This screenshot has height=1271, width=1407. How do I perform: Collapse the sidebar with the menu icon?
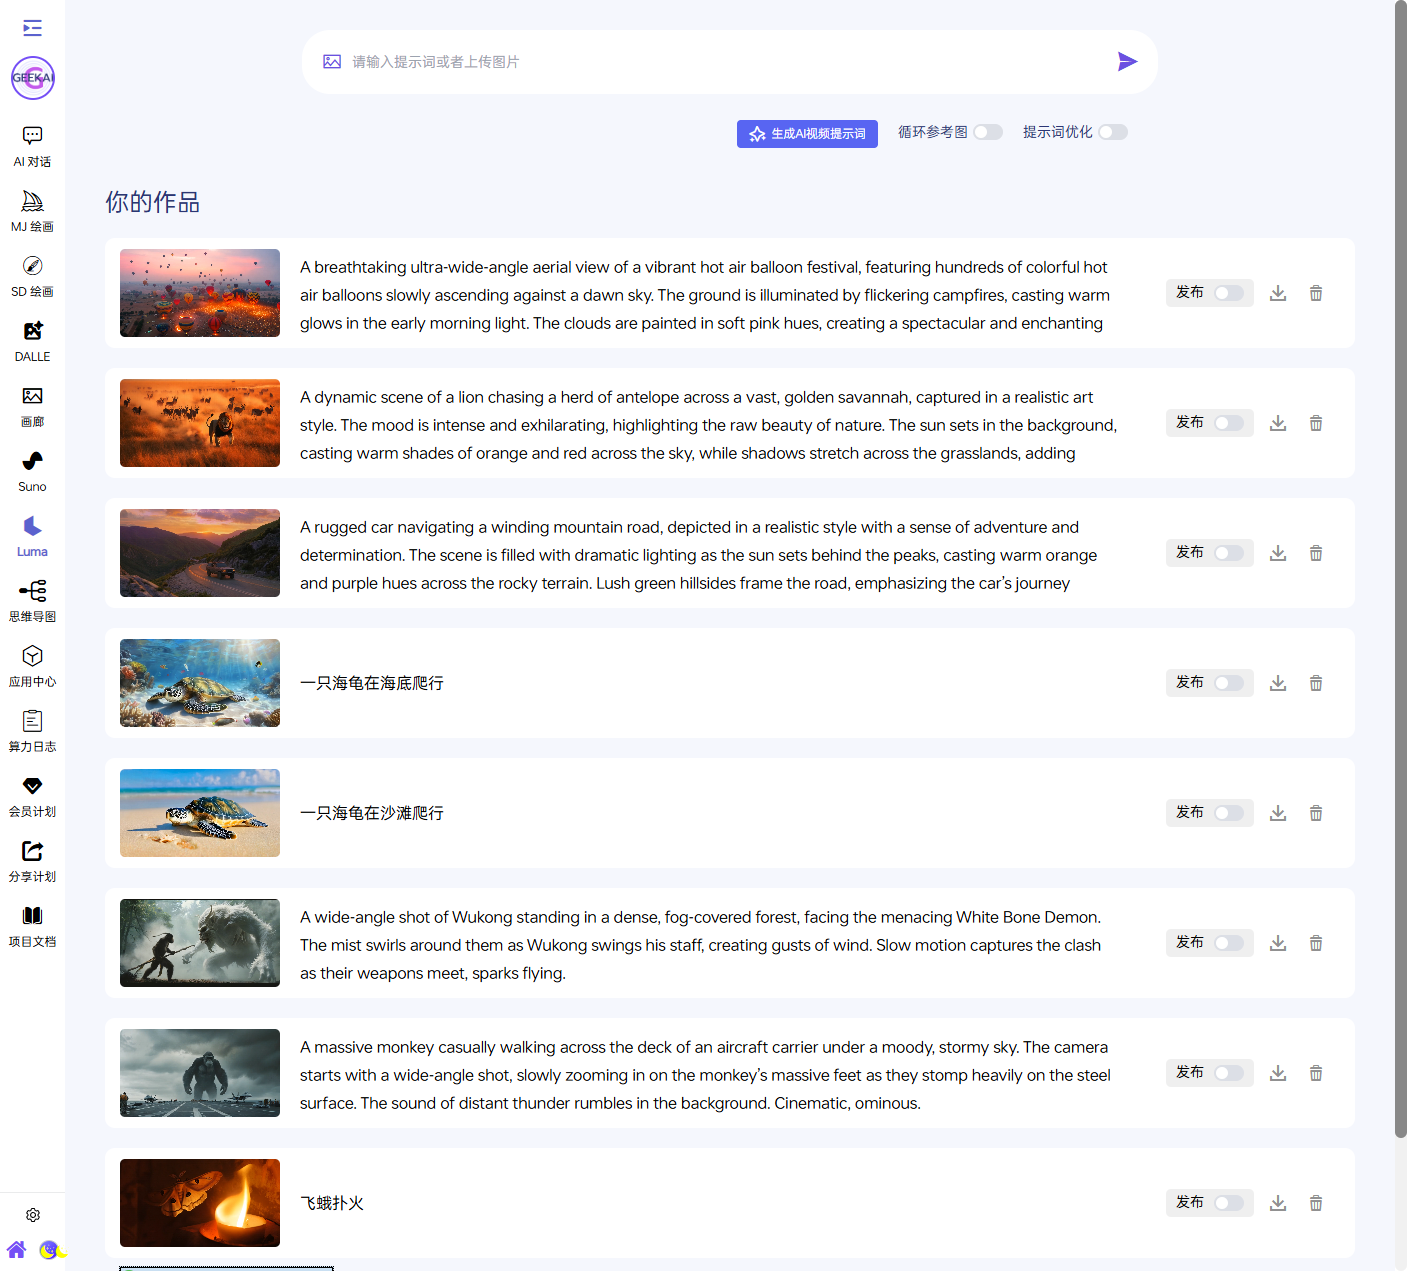32,28
